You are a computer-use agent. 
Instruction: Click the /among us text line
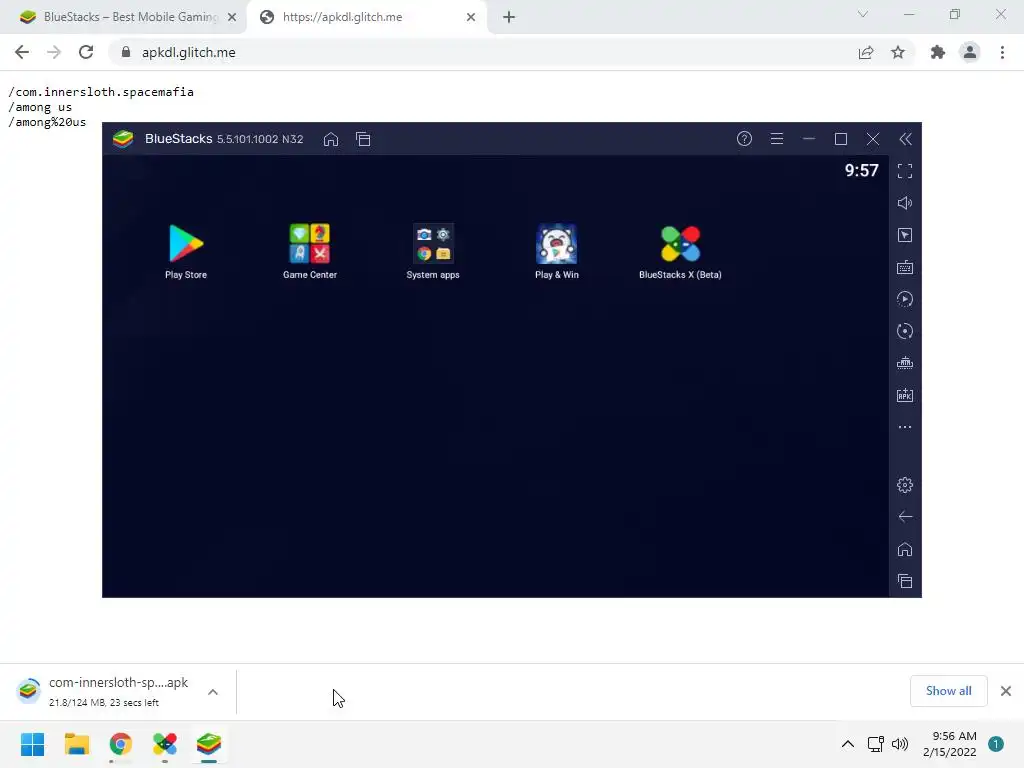[40, 107]
